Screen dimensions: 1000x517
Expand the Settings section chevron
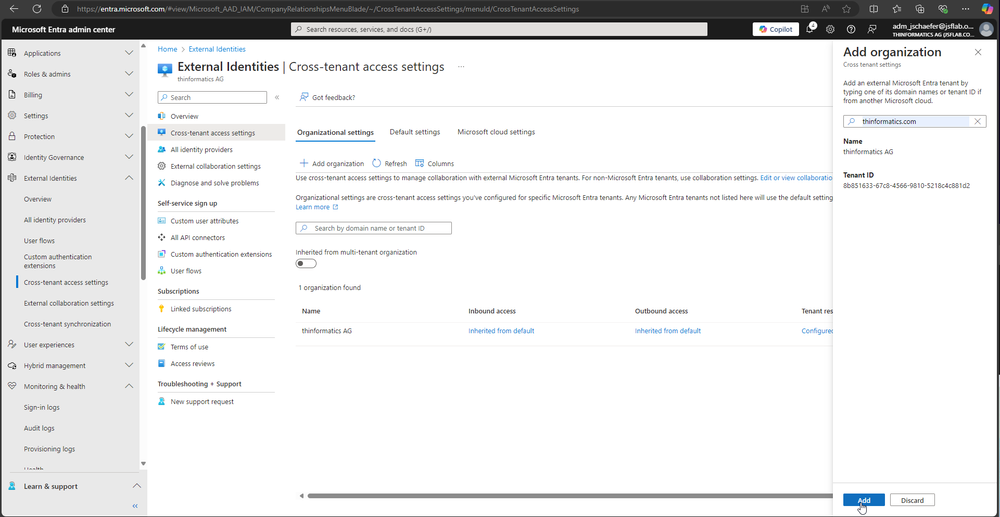pyautogui.click(x=129, y=116)
